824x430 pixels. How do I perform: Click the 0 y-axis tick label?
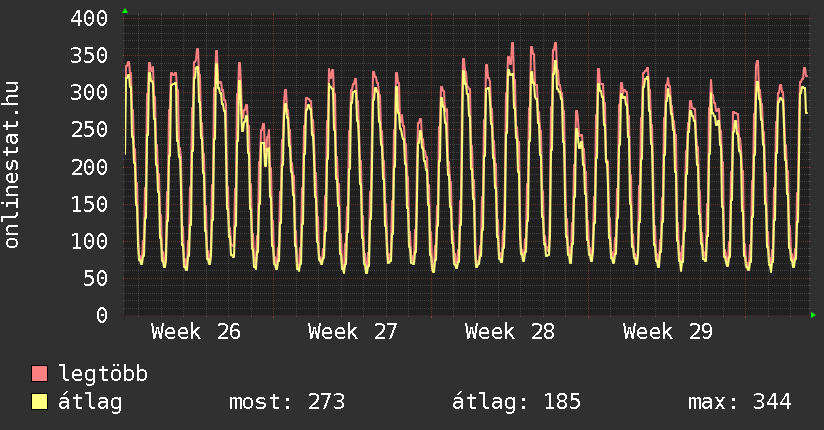point(102,315)
